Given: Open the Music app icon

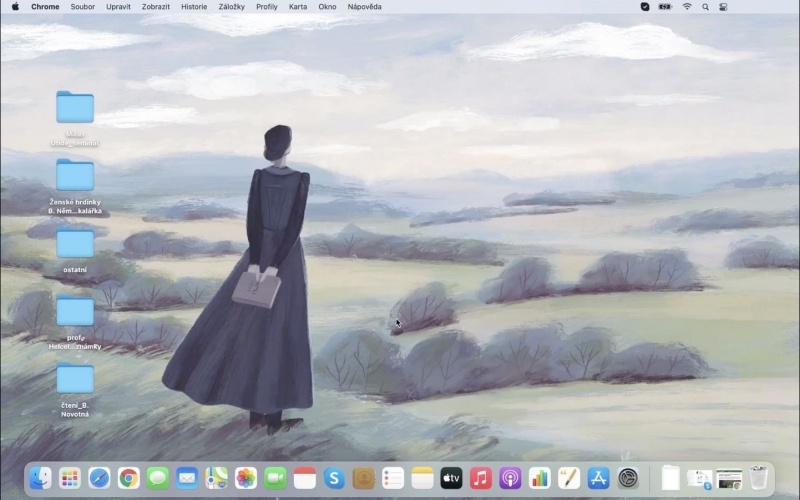Looking at the screenshot, I should (x=481, y=478).
